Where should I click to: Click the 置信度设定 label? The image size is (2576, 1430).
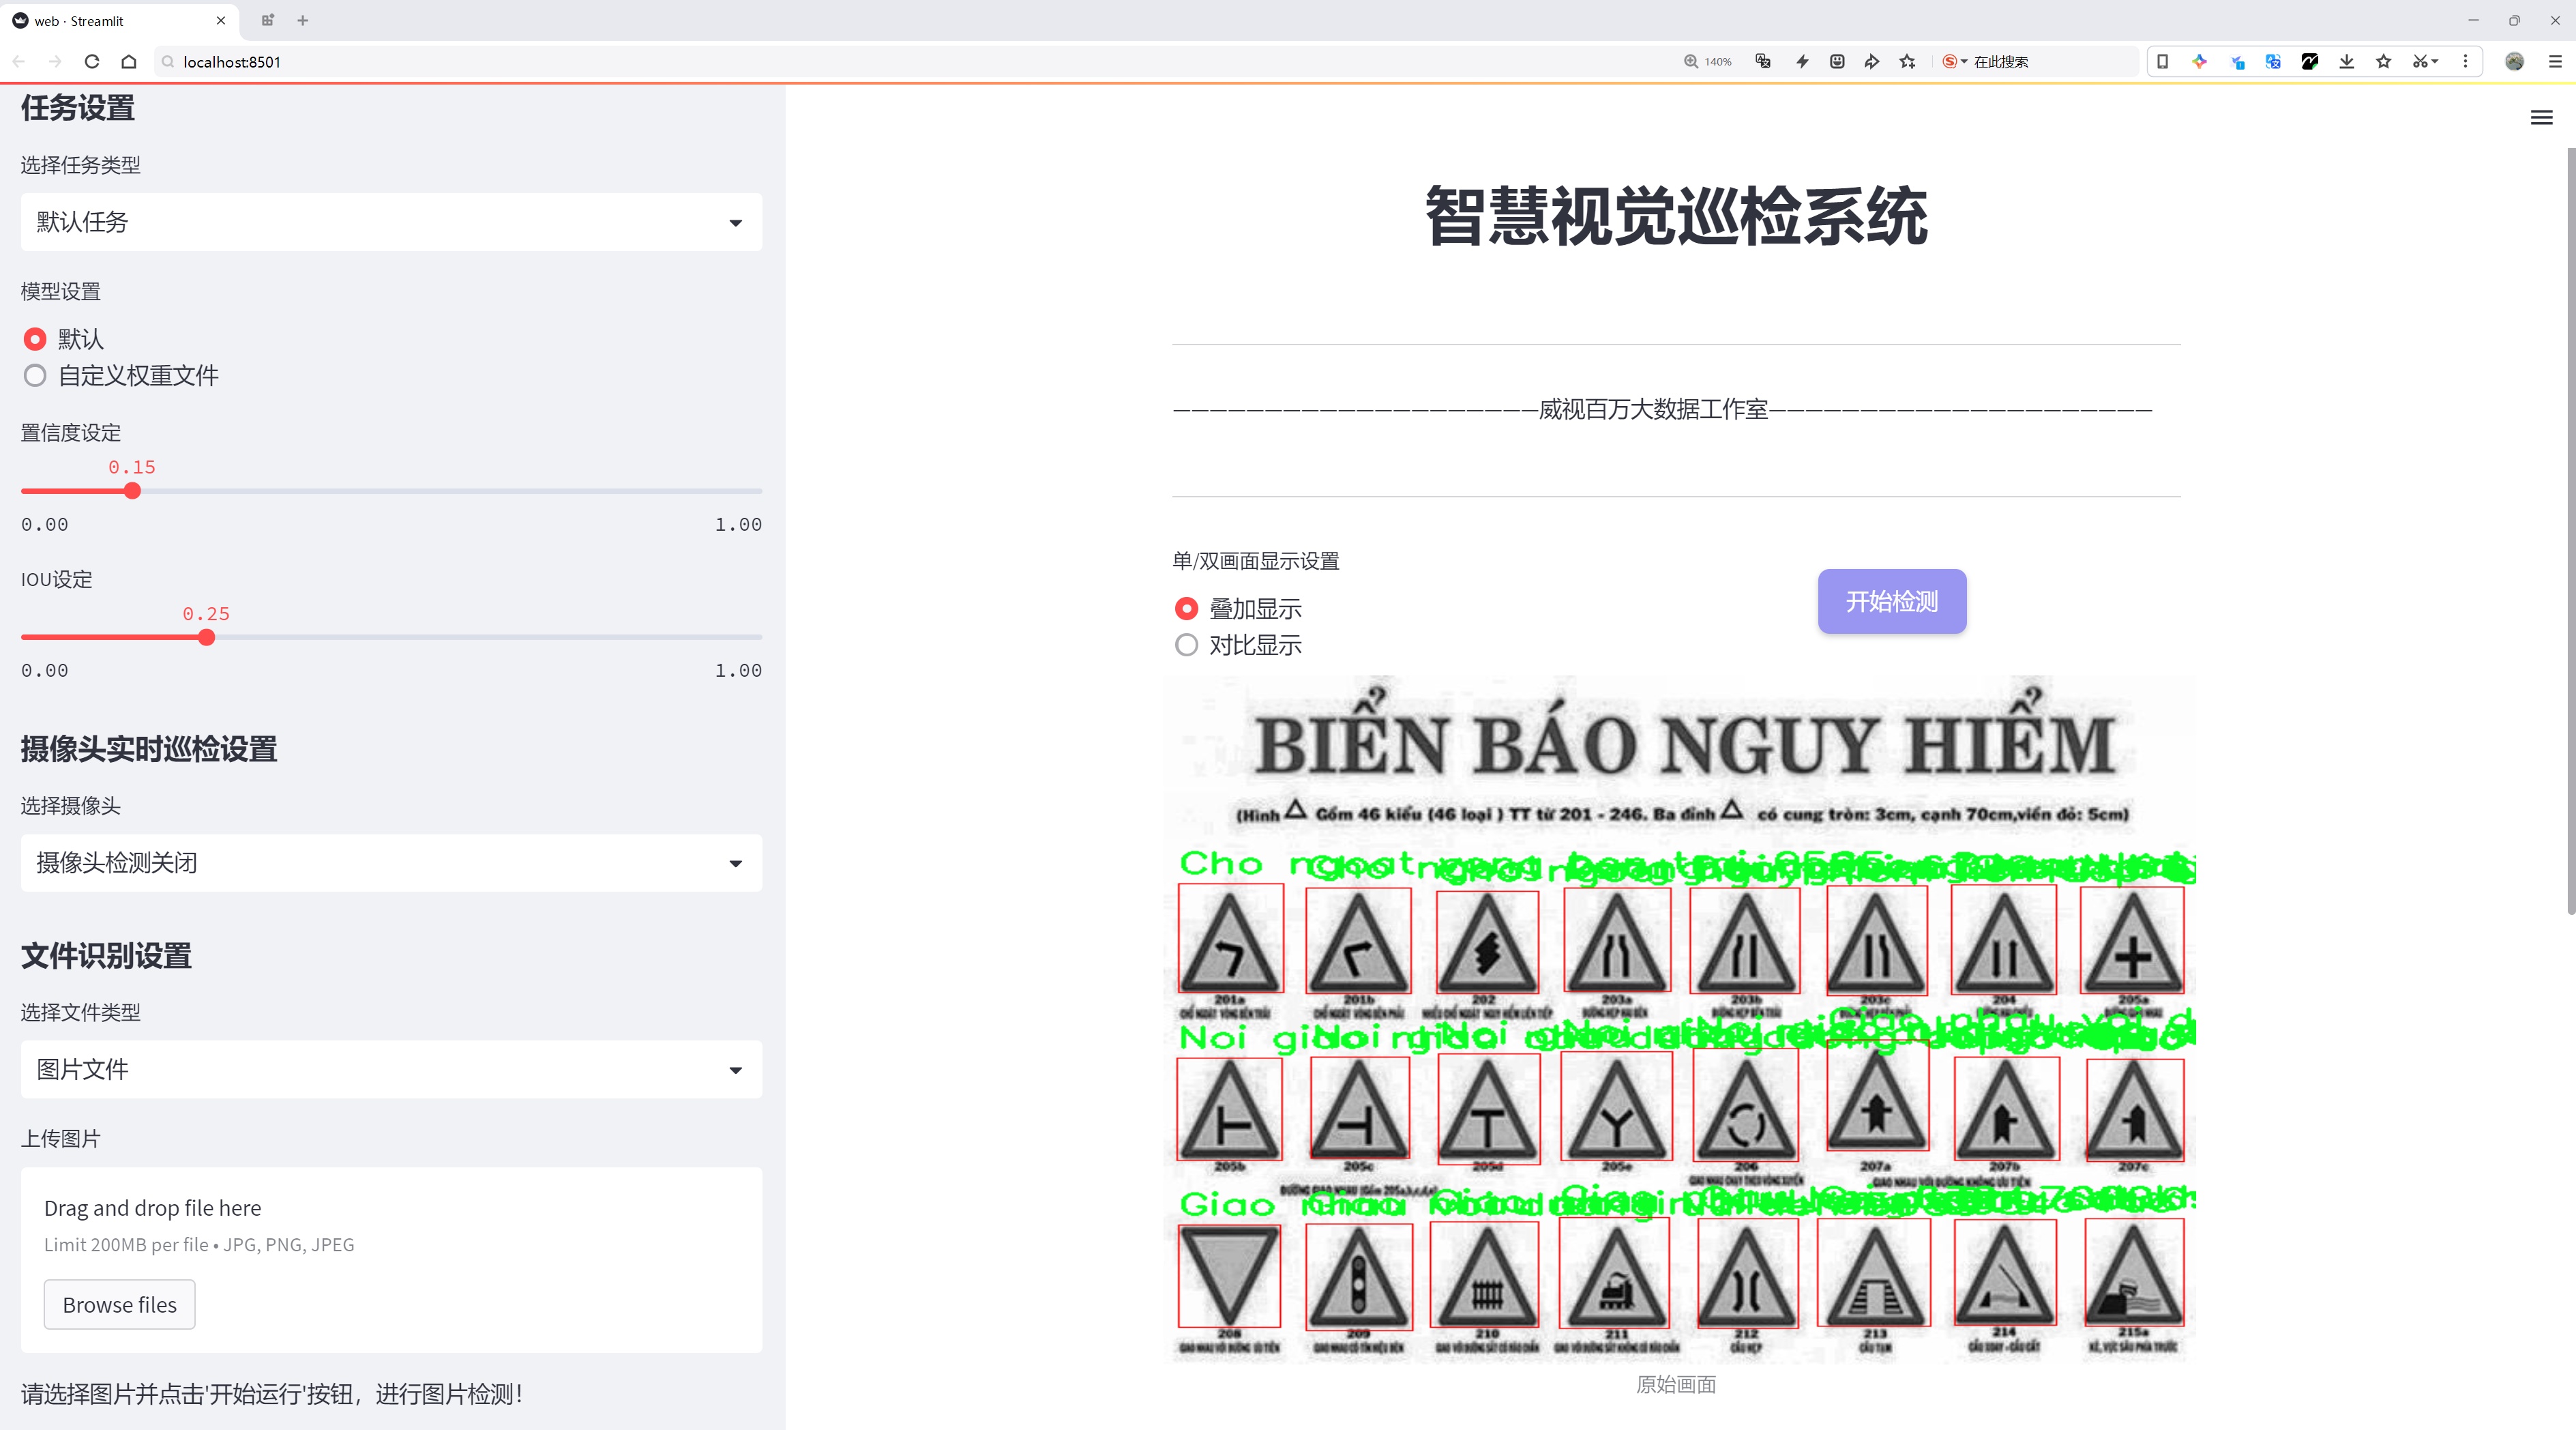71,433
